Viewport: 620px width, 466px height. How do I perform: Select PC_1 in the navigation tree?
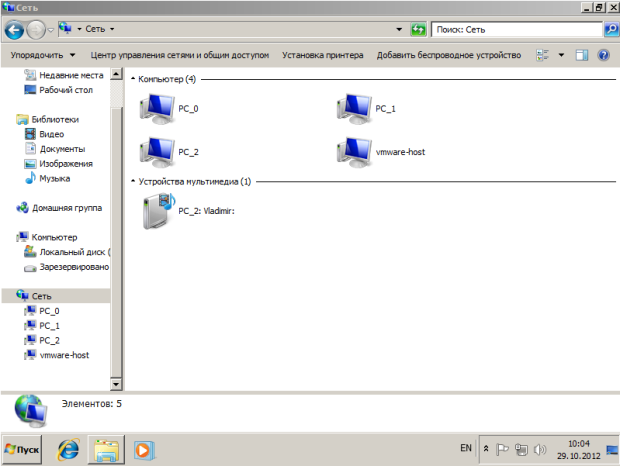[42, 326]
